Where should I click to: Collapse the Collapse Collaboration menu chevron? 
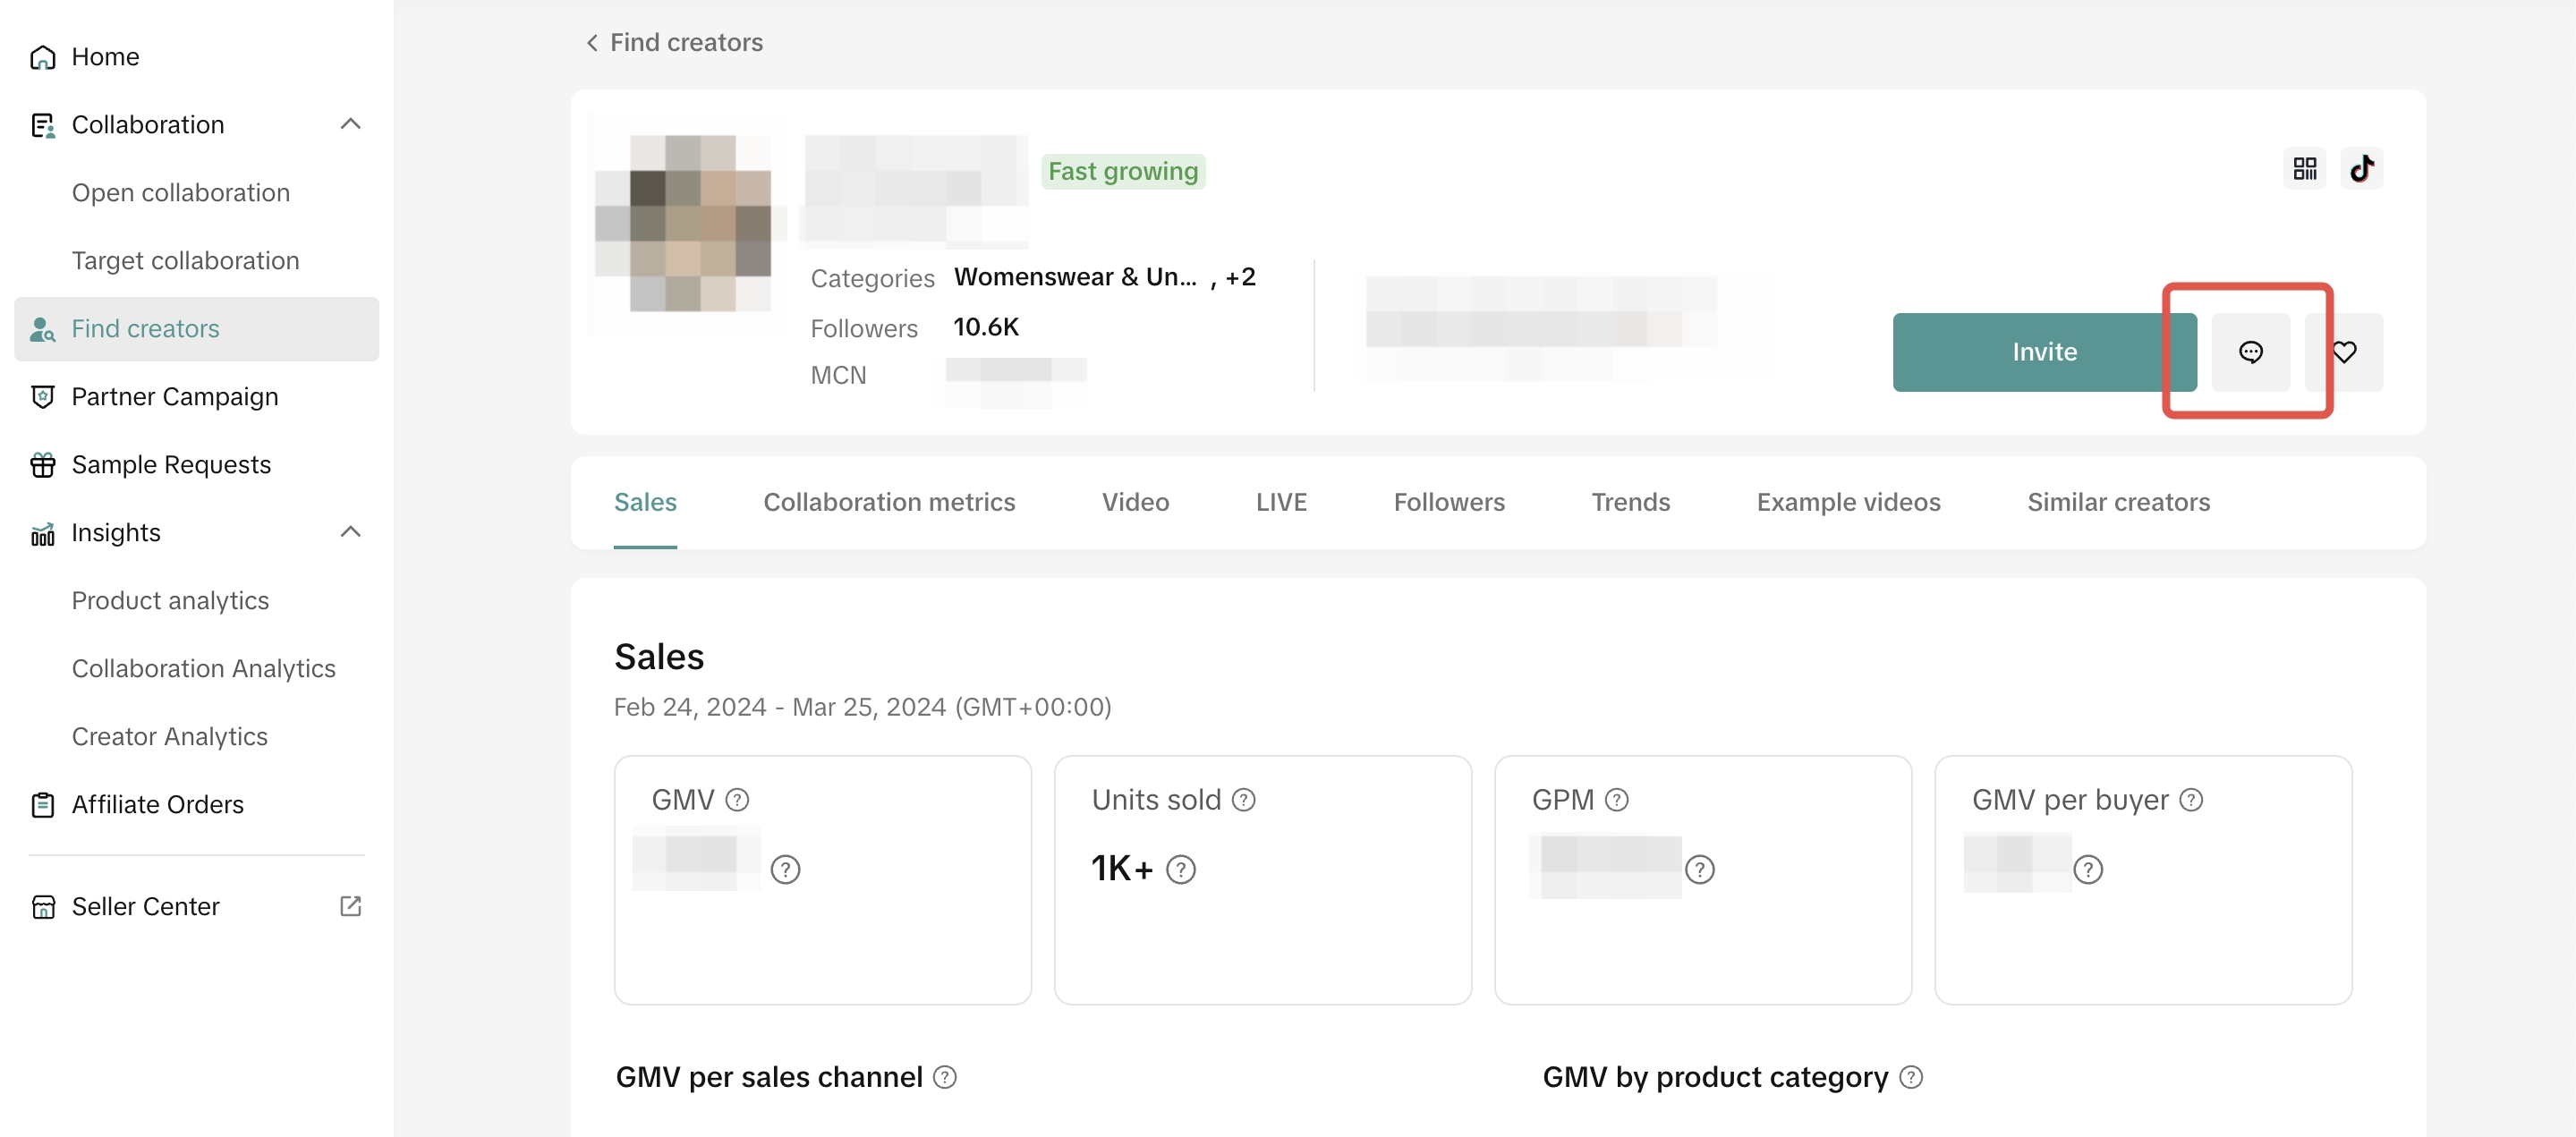click(x=350, y=124)
